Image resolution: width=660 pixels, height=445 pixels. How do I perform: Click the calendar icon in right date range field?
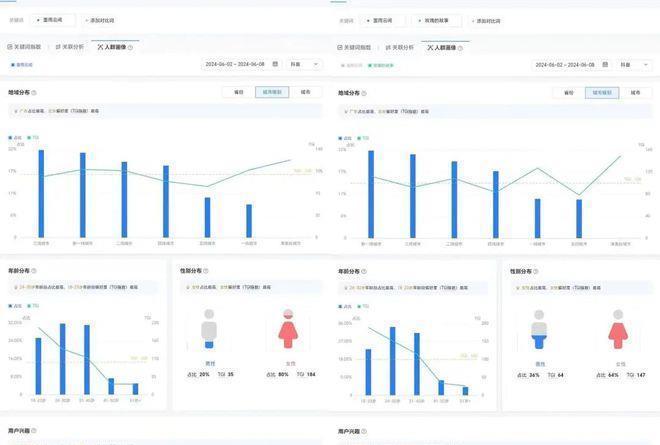tap(604, 64)
